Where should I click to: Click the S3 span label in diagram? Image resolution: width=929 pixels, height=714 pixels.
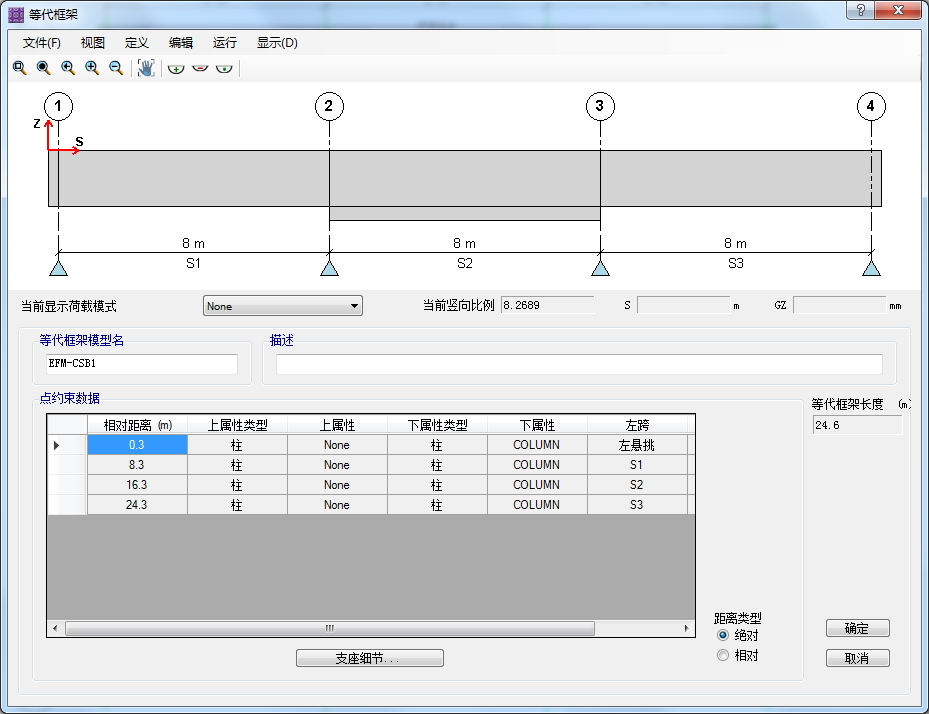coord(735,263)
